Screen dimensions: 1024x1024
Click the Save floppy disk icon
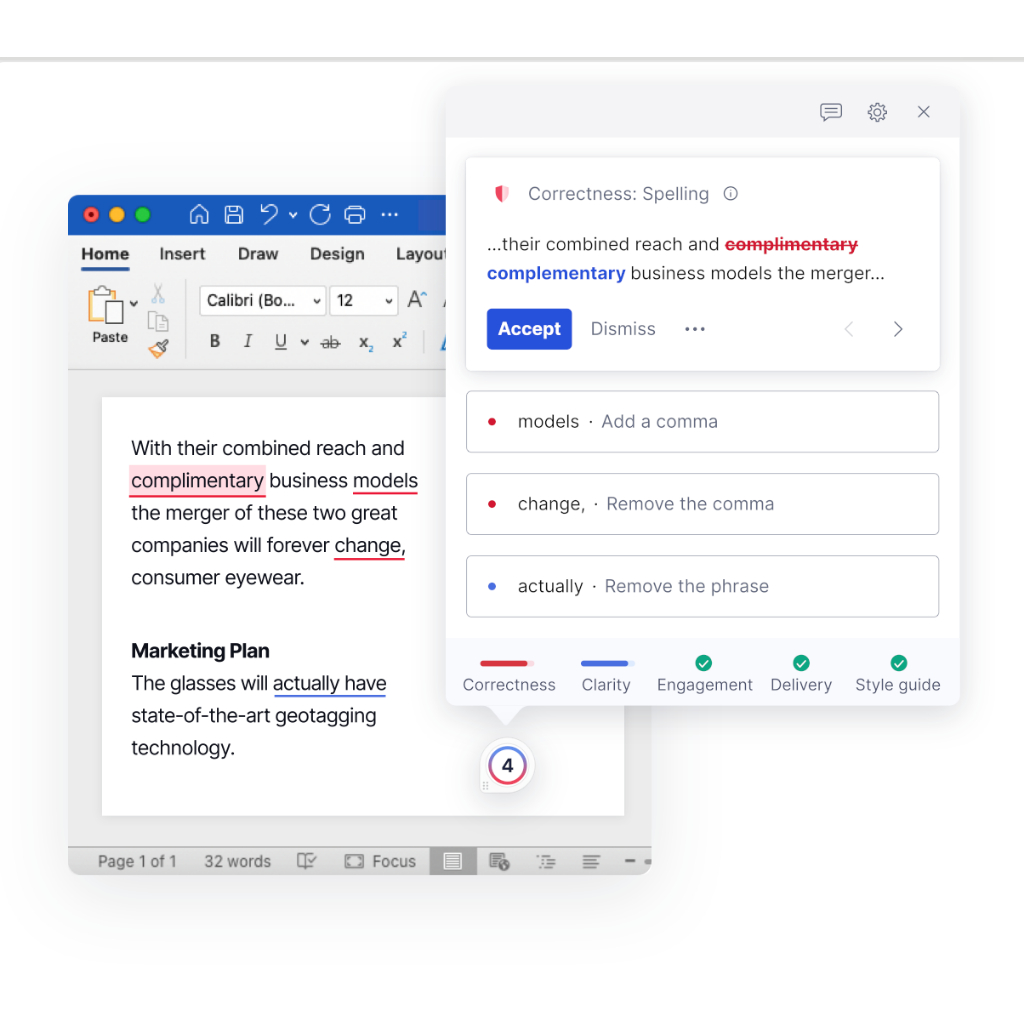pyautogui.click(x=234, y=214)
